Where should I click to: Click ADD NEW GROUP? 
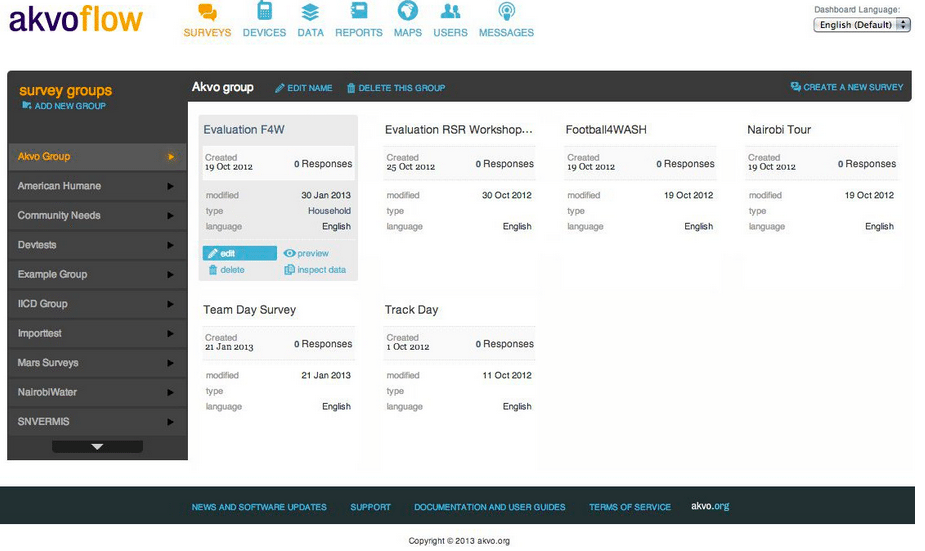[70, 106]
